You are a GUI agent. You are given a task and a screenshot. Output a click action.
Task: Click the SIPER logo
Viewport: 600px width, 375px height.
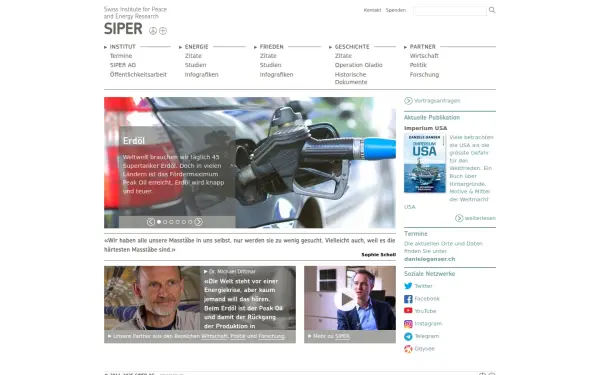123,29
